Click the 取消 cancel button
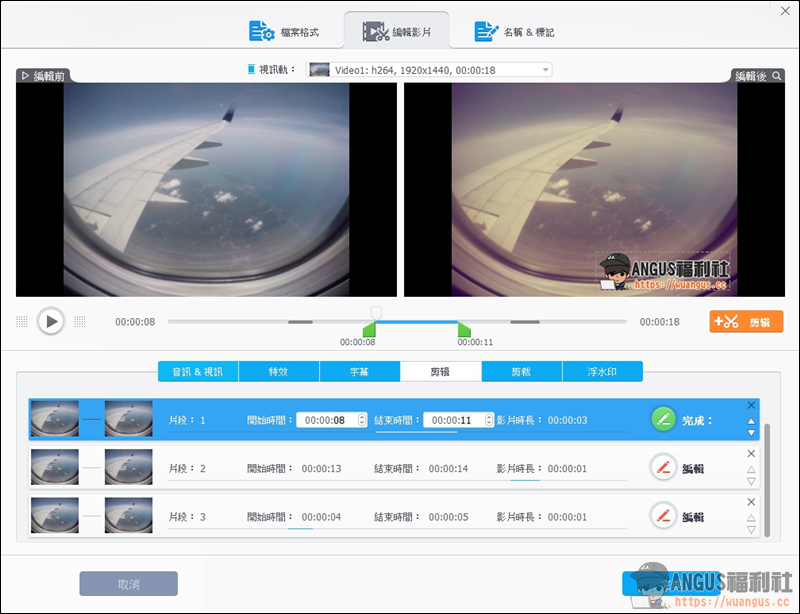 pyautogui.click(x=129, y=583)
